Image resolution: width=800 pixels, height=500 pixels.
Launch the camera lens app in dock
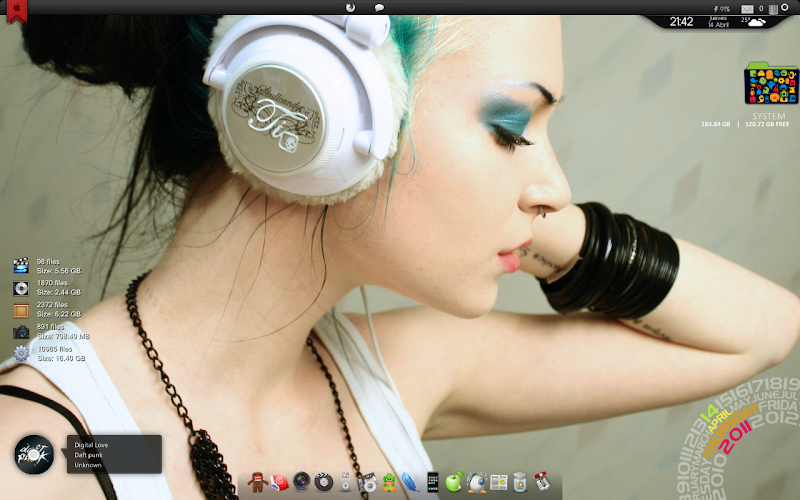point(300,483)
